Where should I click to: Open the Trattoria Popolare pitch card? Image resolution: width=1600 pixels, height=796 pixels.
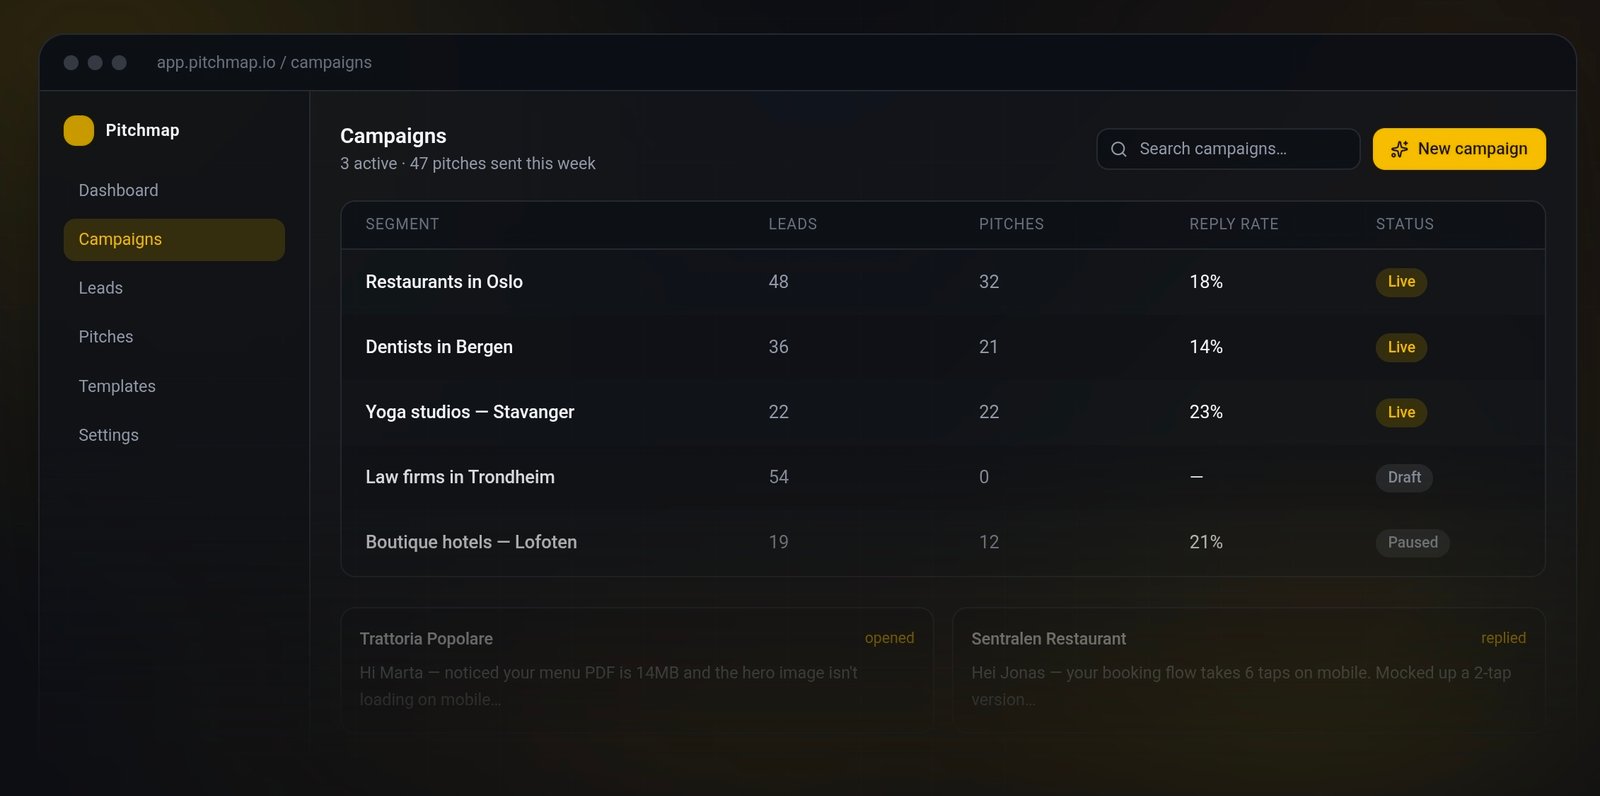637,670
